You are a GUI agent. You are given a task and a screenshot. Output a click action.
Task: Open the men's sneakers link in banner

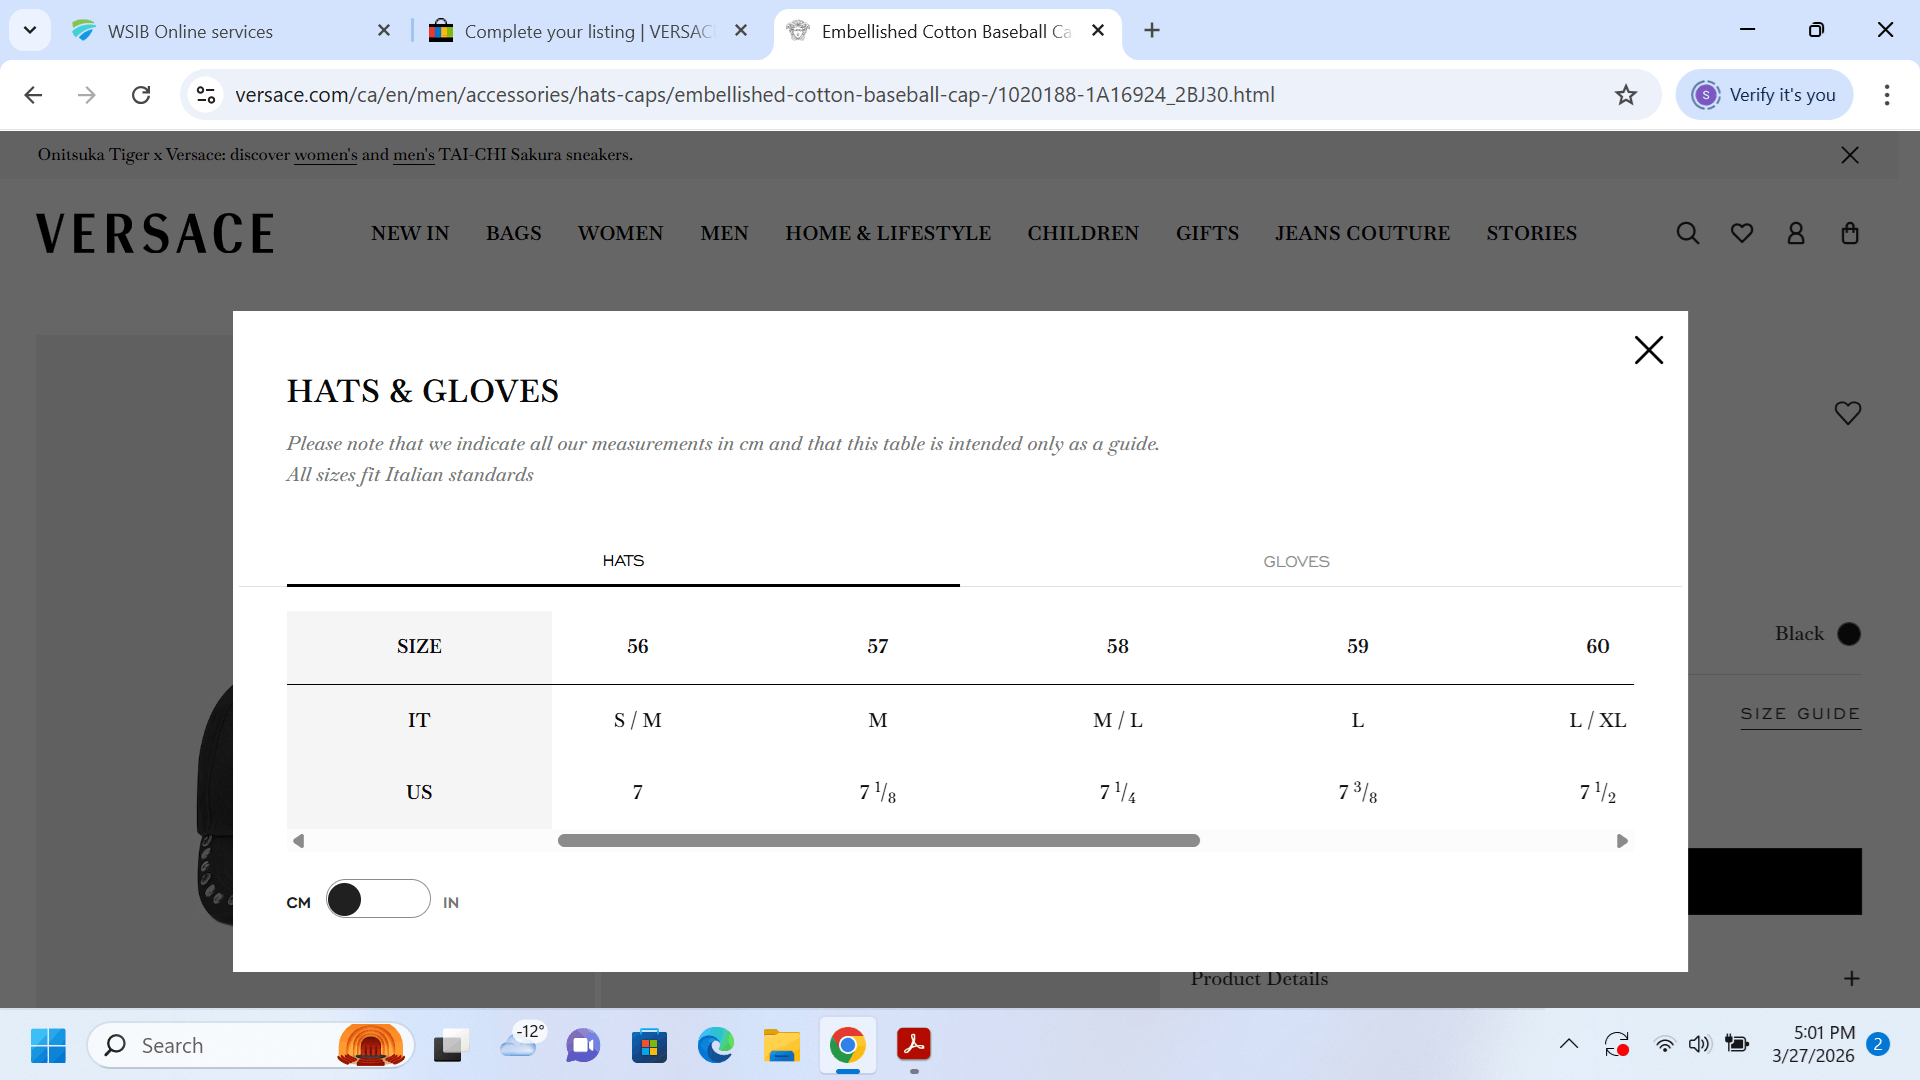[414, 155]
